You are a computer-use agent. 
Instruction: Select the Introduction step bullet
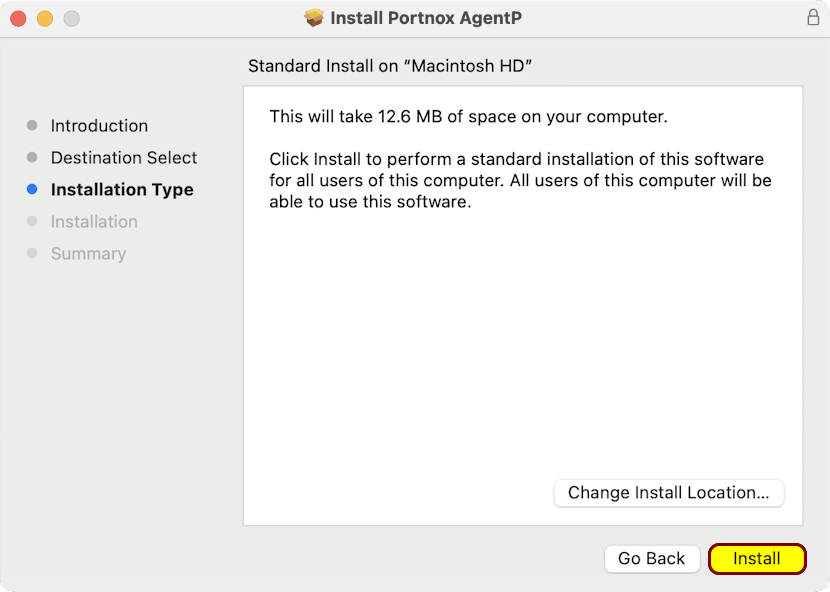click(32, 125)
